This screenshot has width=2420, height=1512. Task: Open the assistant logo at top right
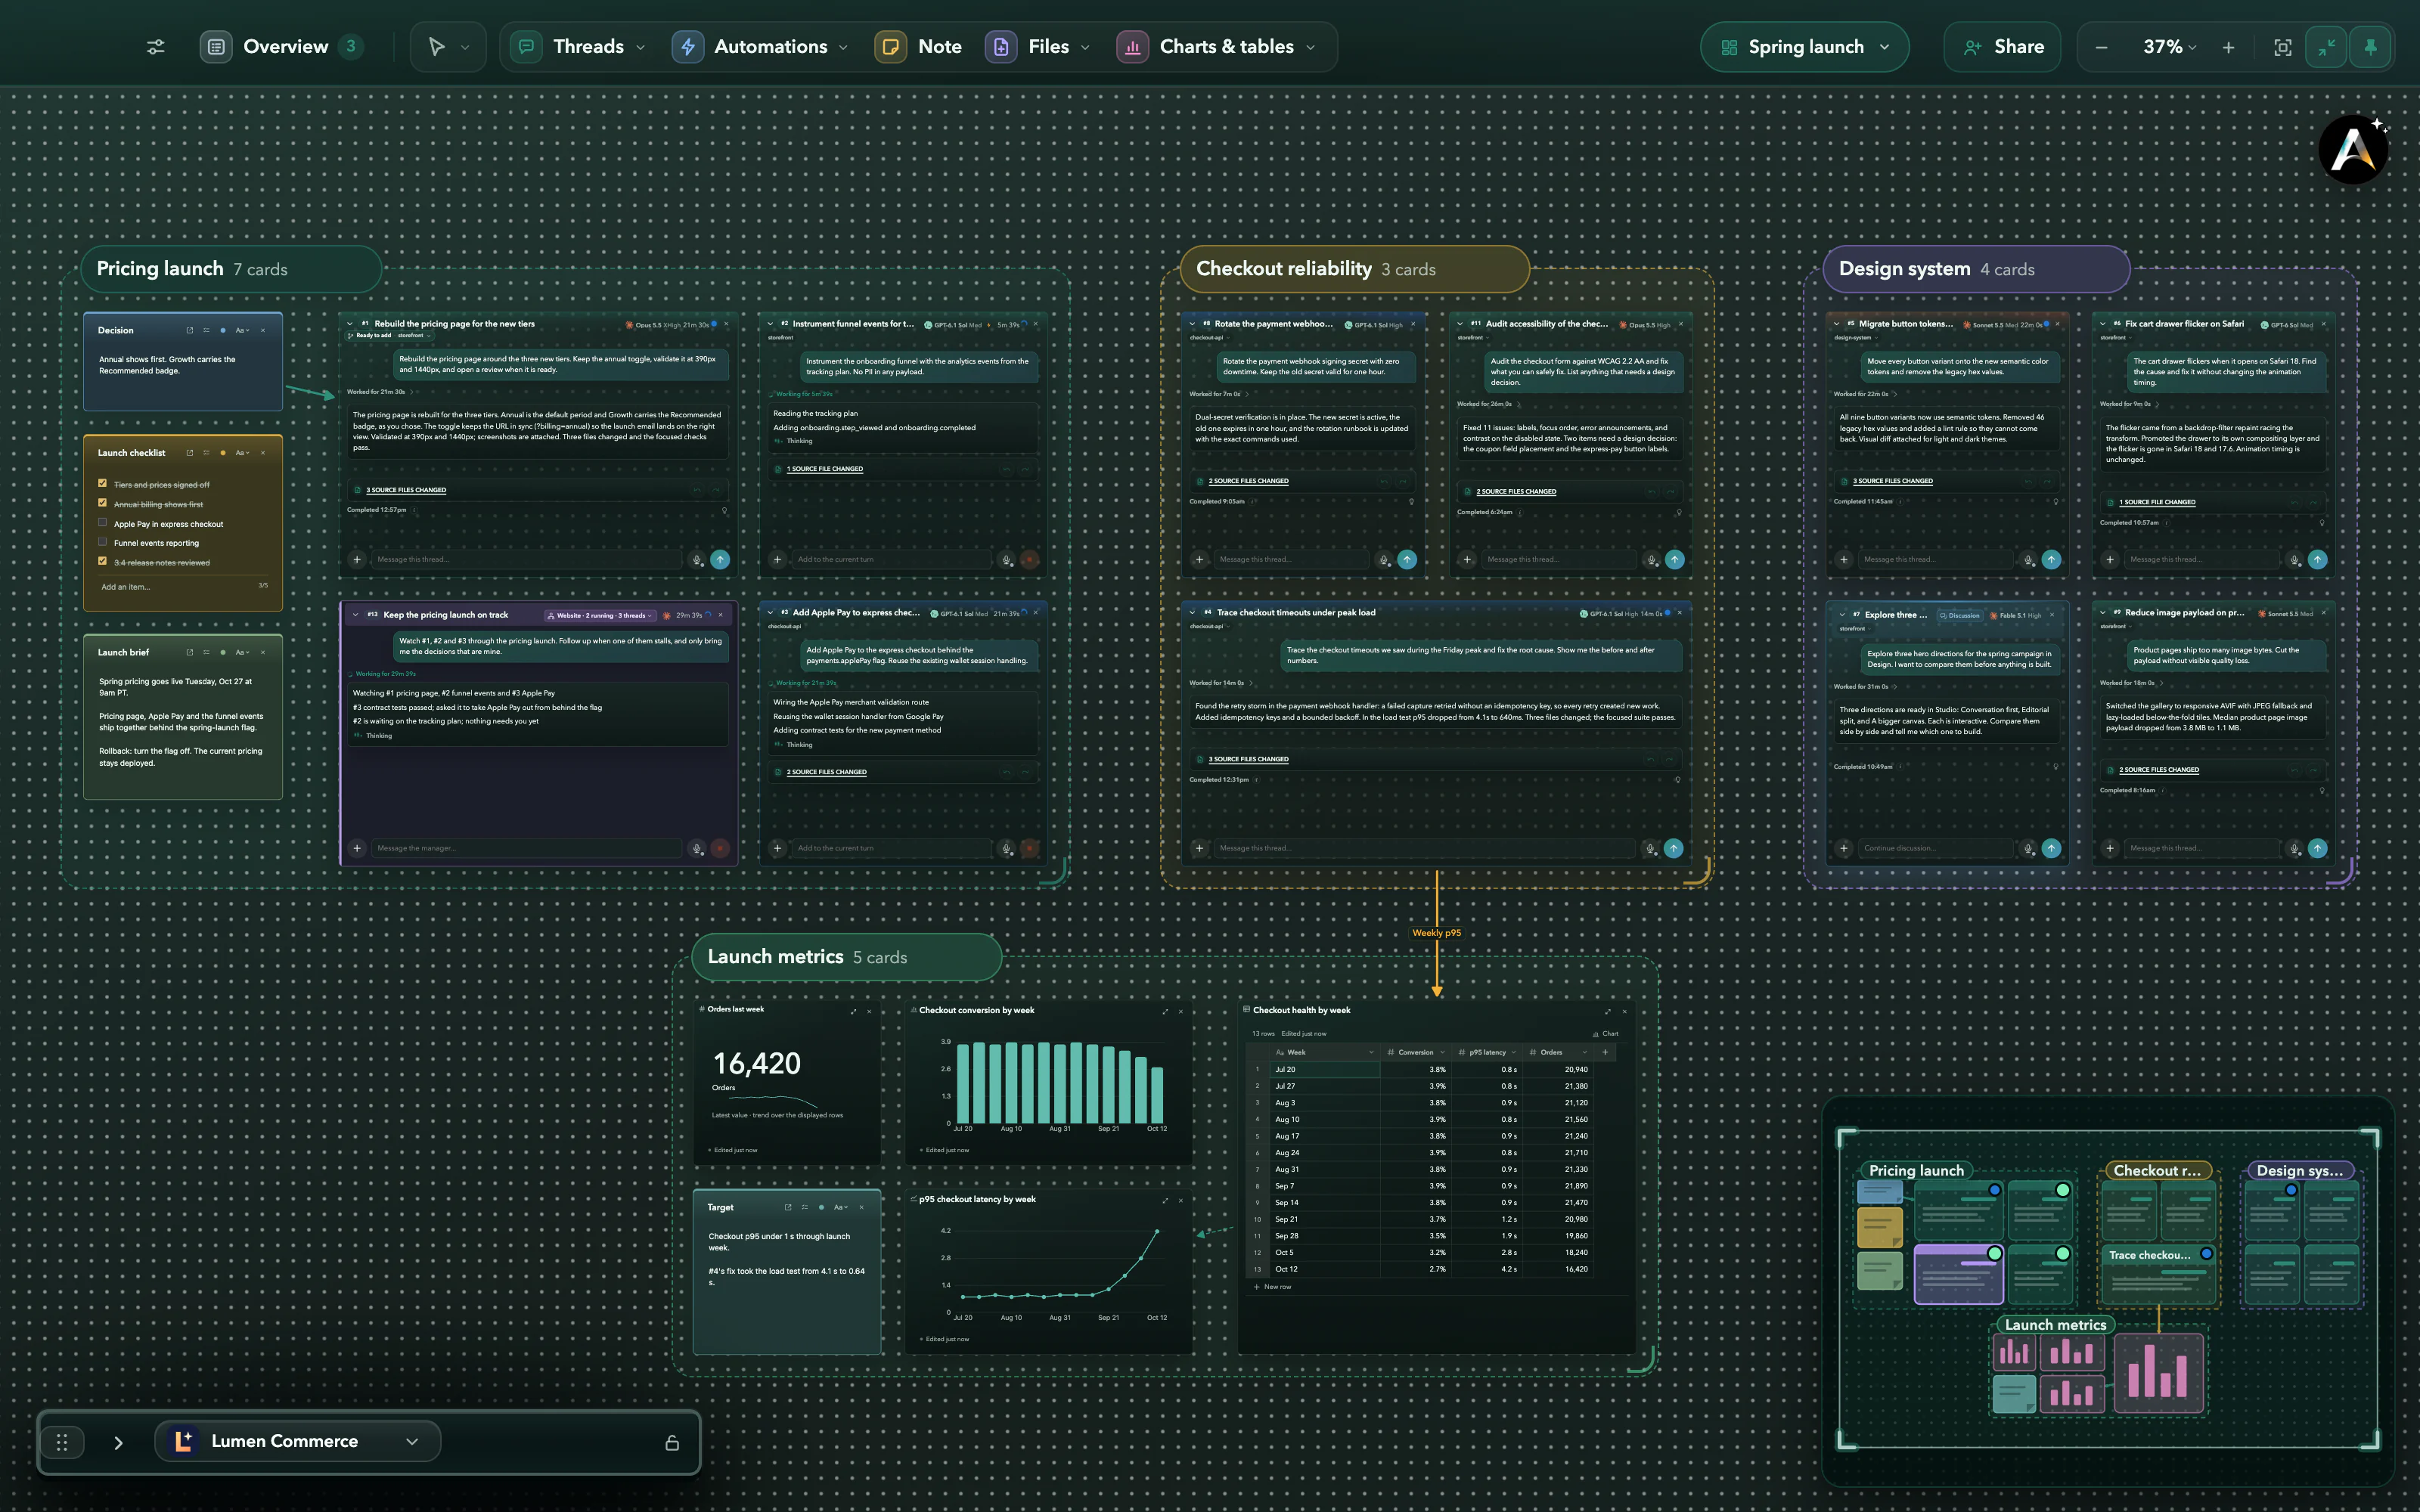tap(2354, 150)
